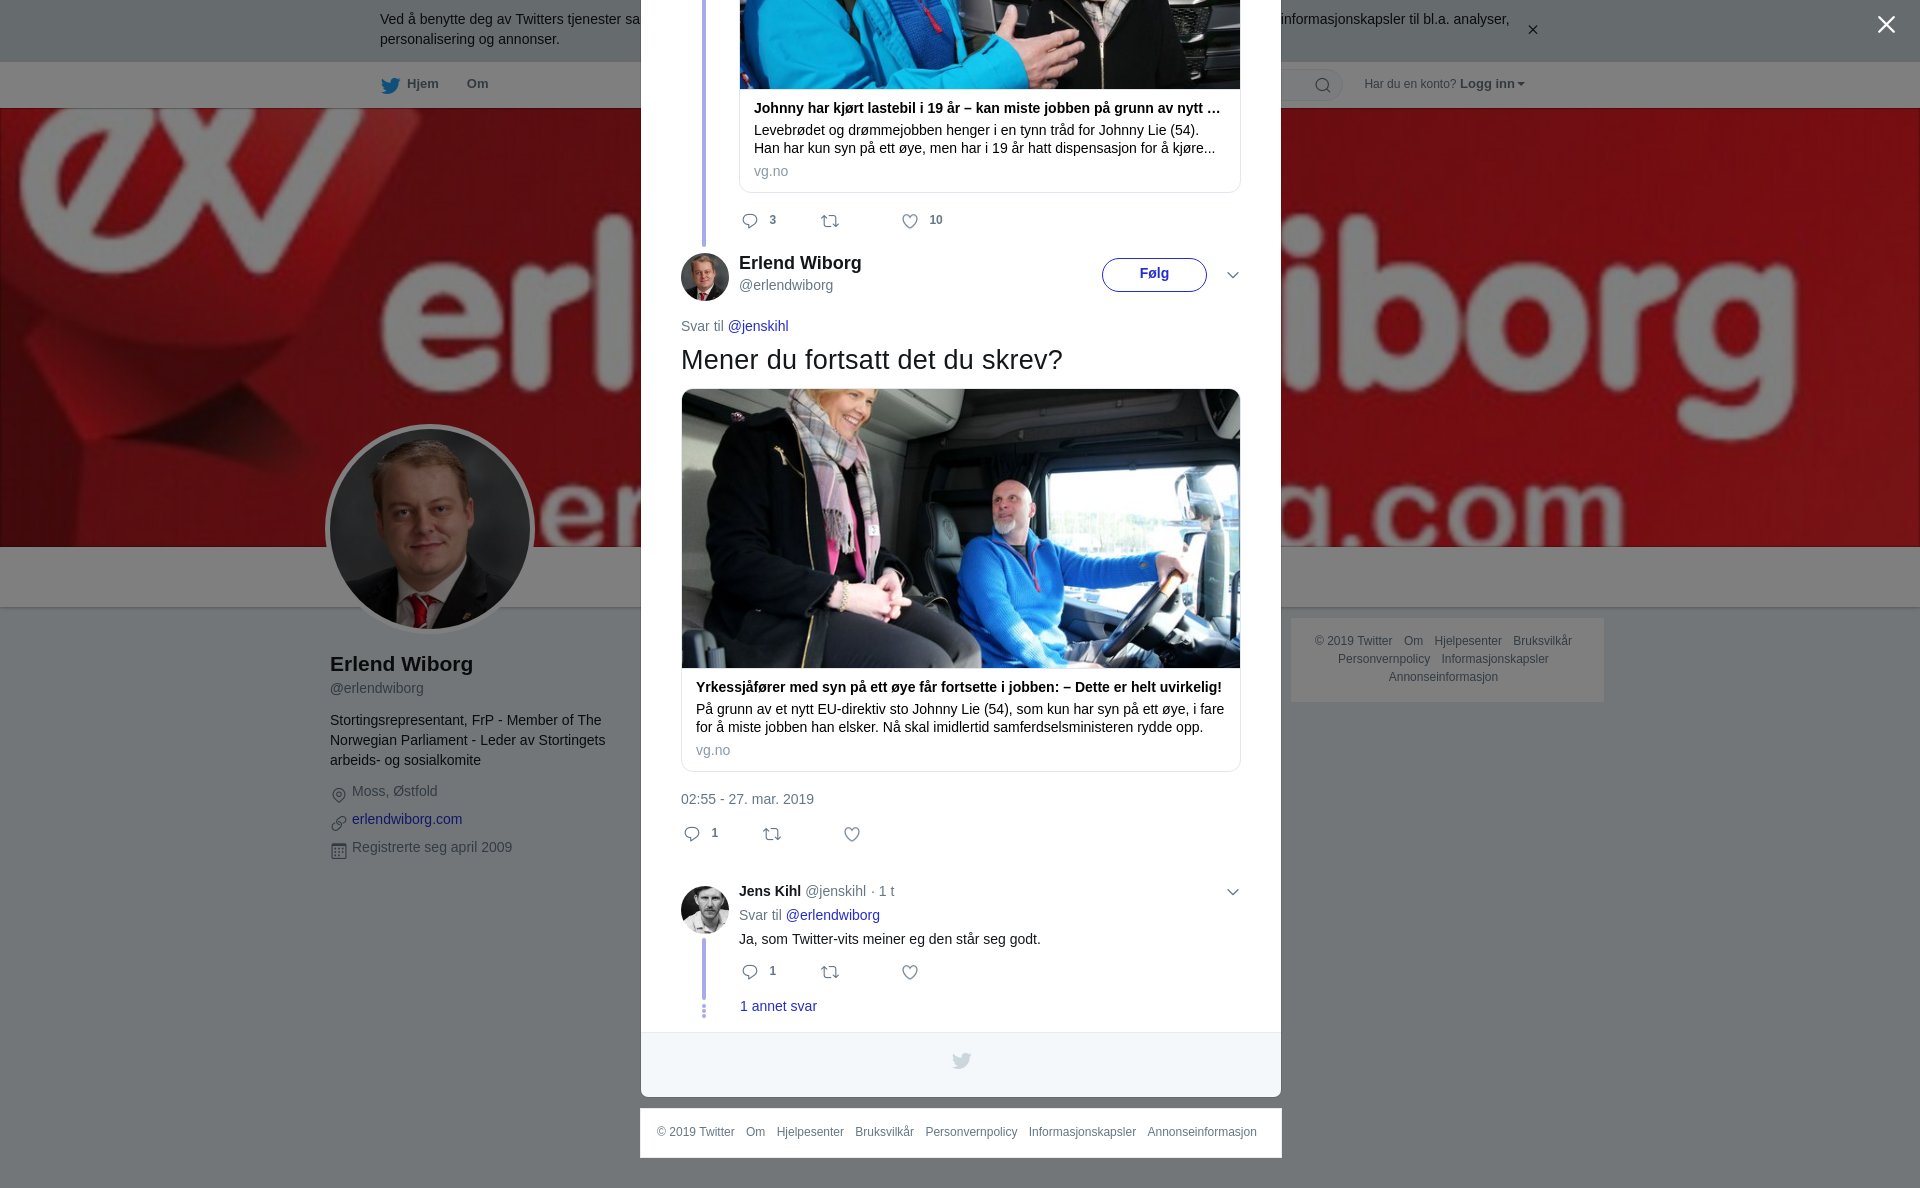This screenshot has height=1188, width=1920.
Task: Open vg.no article card with truck photo
Action: pos(961,580)
